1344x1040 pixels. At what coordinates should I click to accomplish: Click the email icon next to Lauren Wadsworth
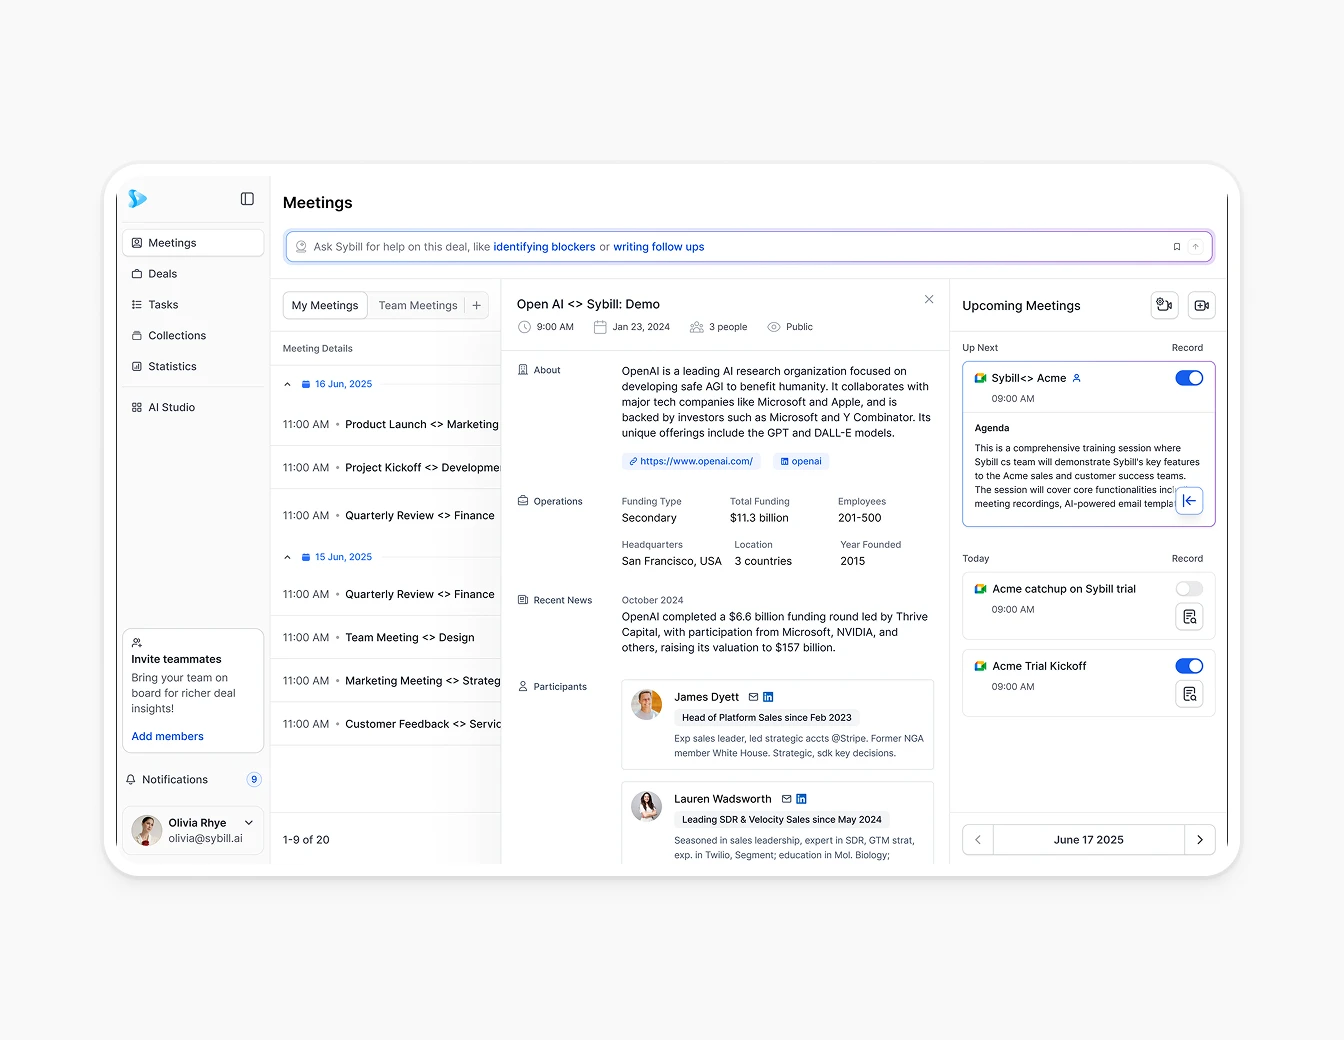[785, 798]
